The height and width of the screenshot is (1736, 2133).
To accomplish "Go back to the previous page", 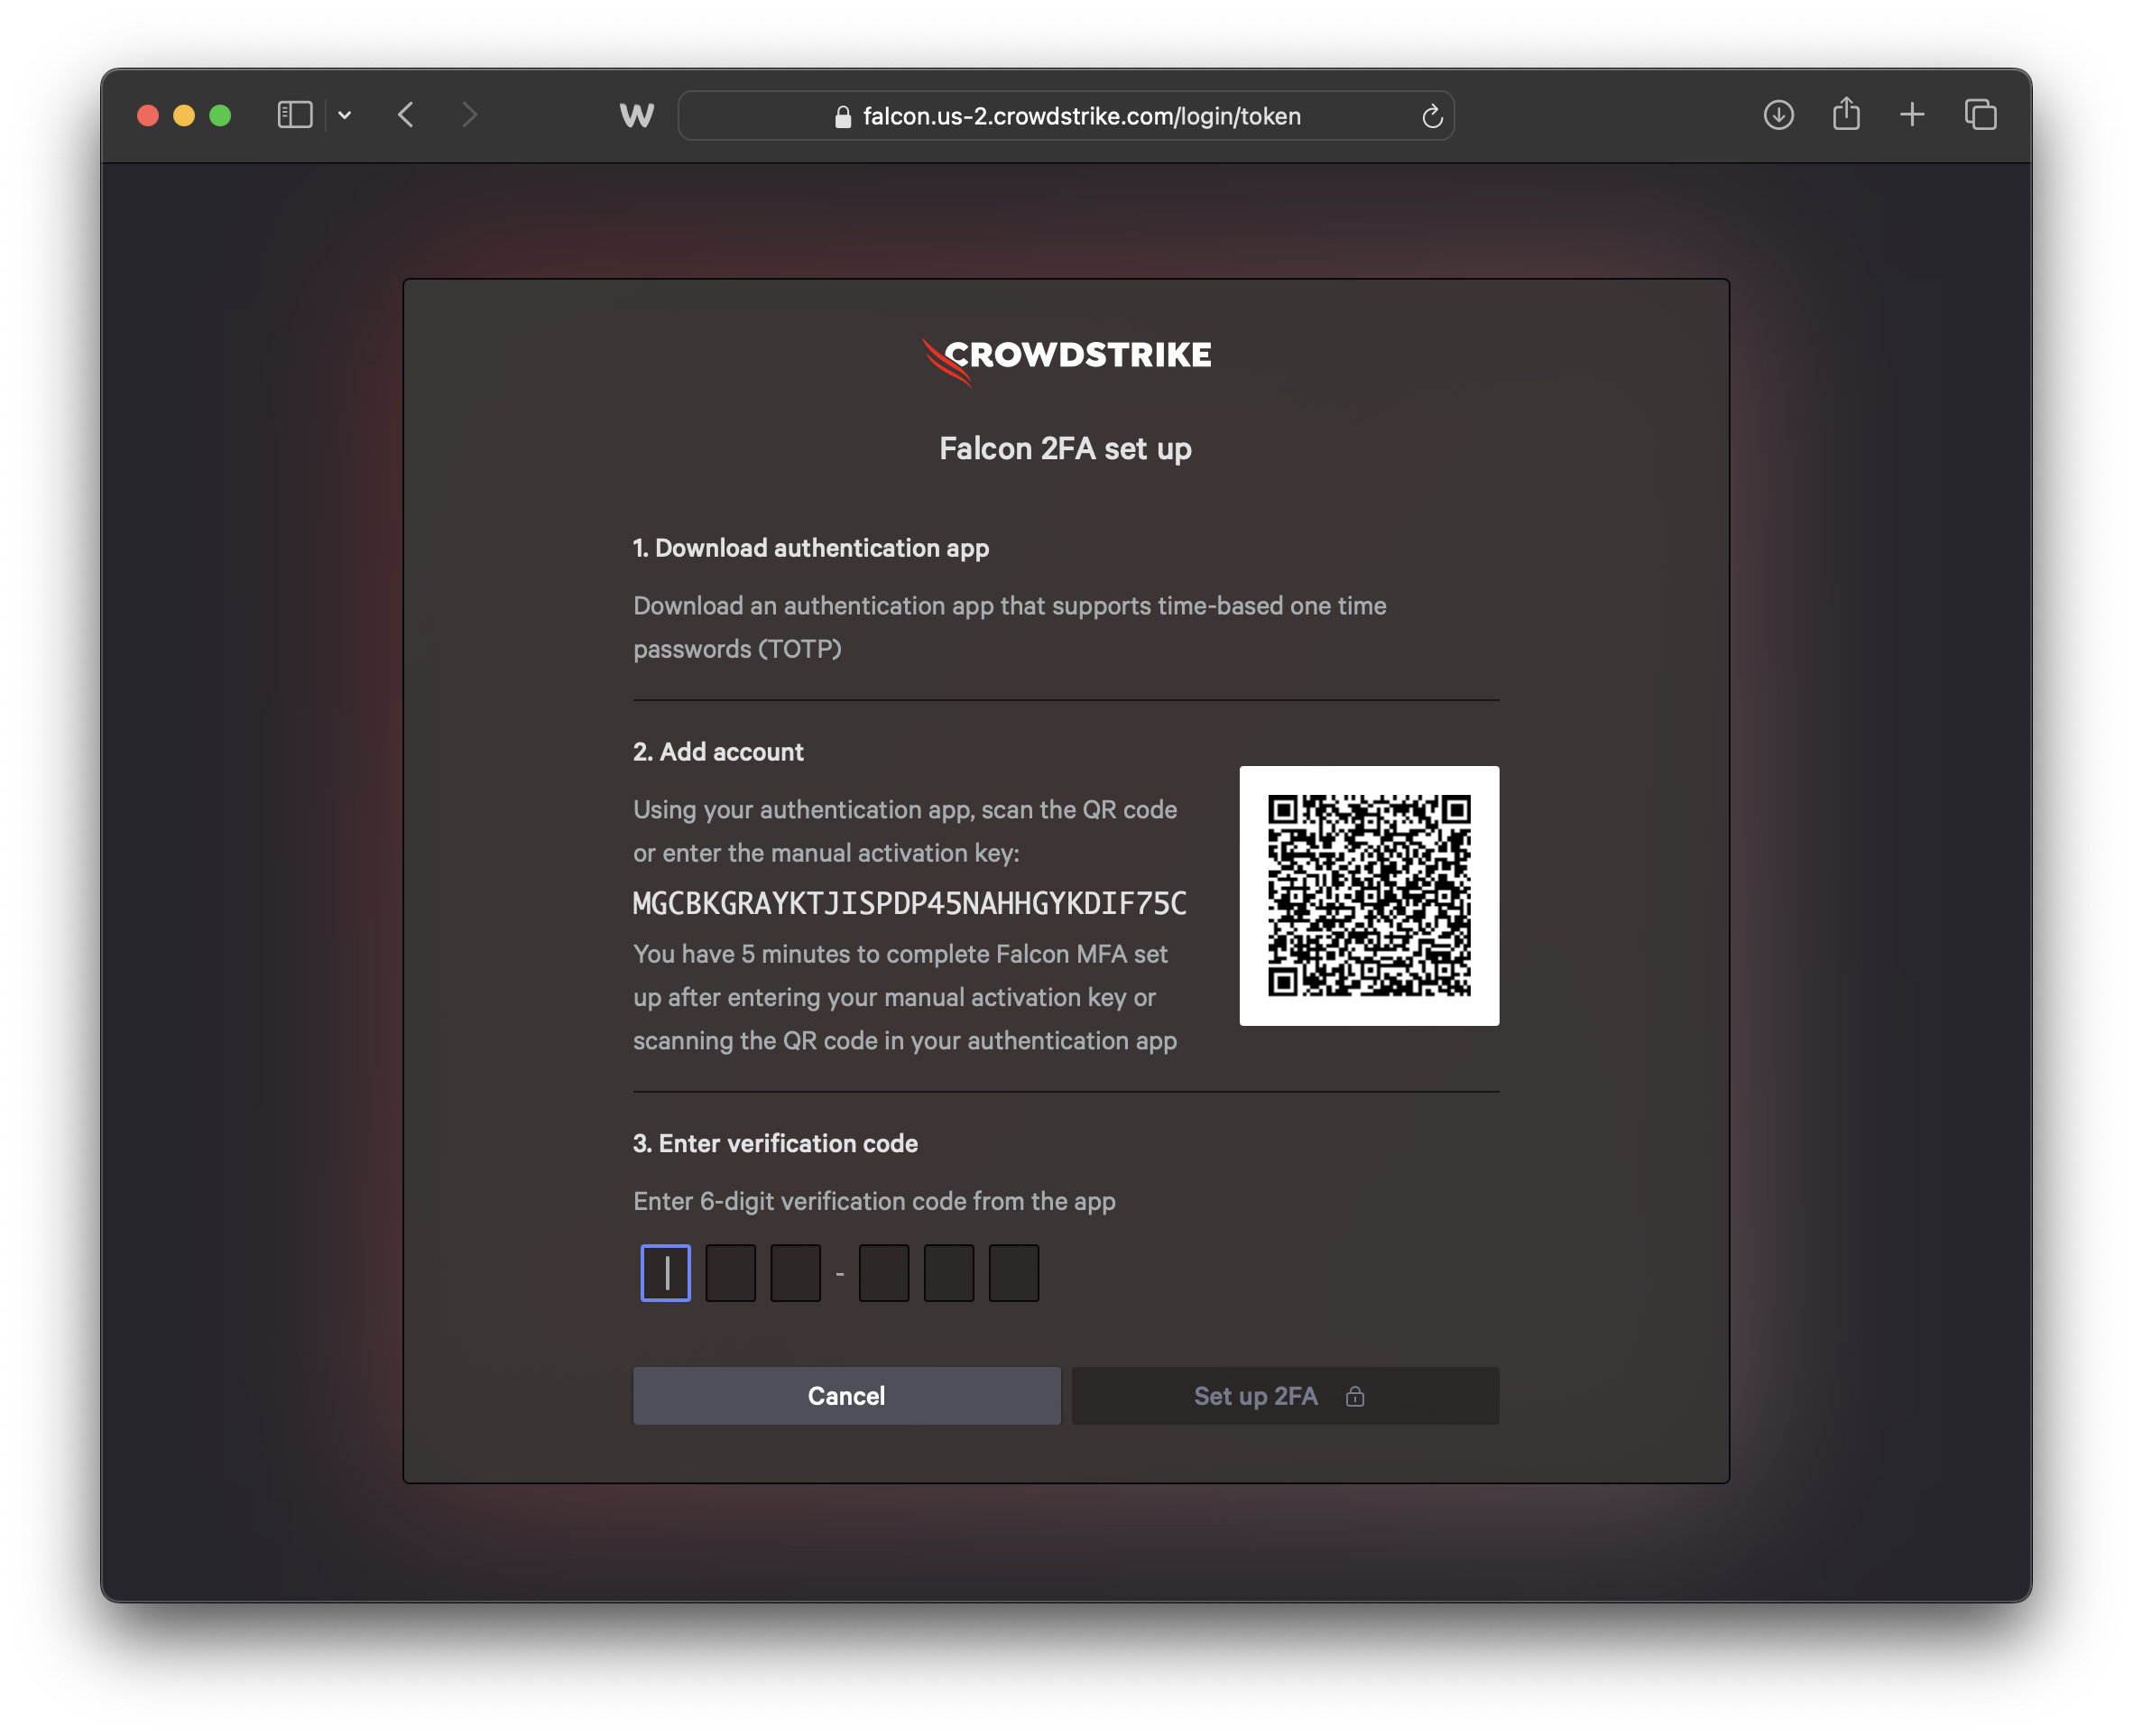I will tap(406, 115).
